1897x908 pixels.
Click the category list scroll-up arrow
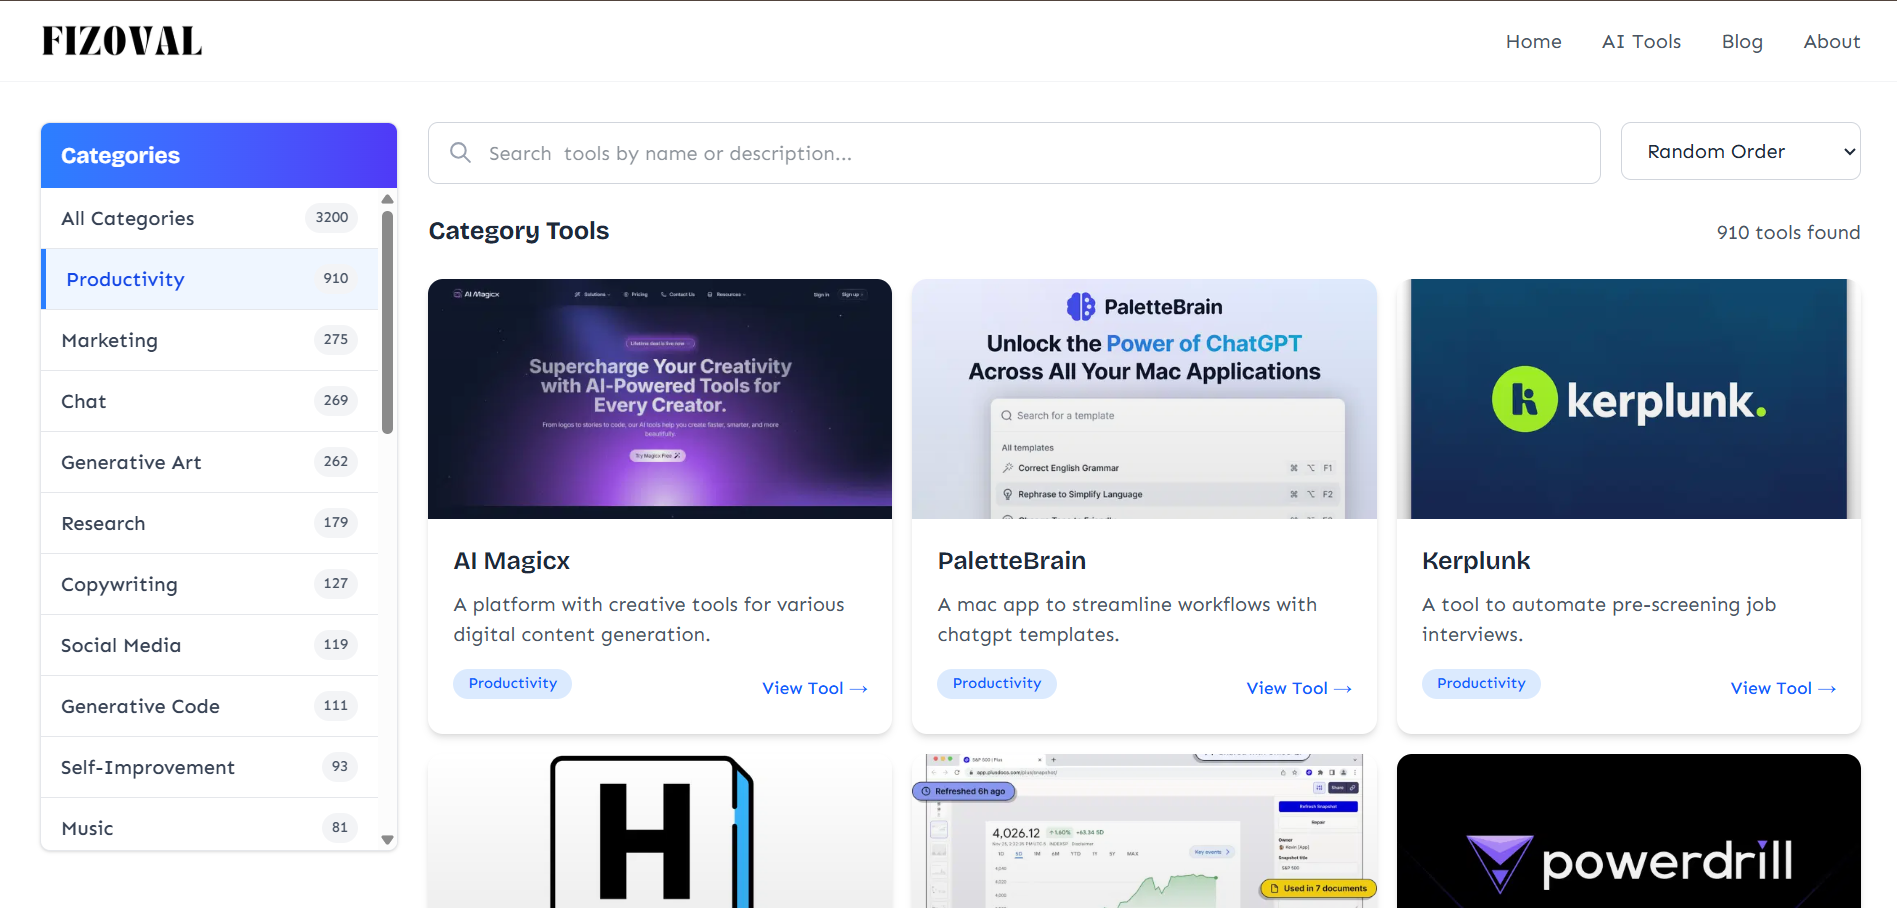[x=387, y=199]
